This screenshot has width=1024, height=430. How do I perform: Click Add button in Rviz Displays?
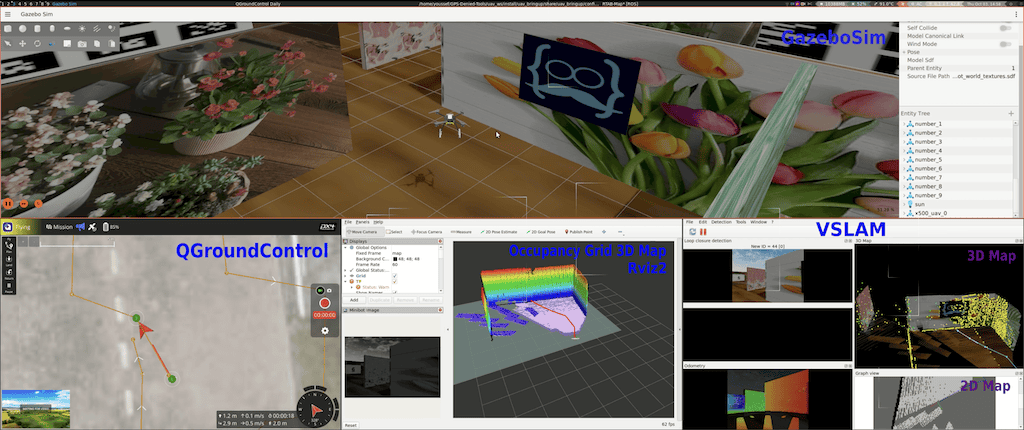click(354, 300)
